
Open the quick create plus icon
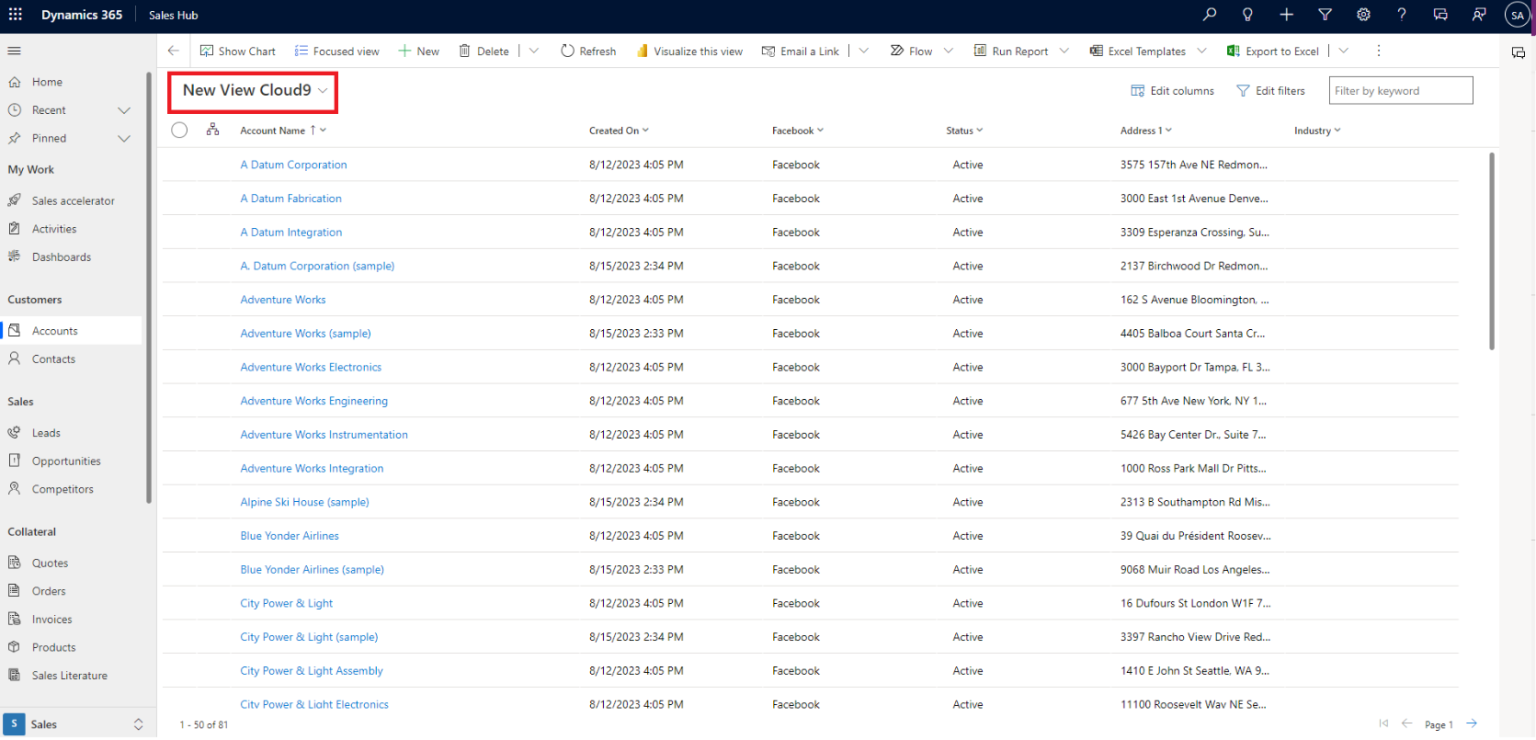tap(1286, 14)
